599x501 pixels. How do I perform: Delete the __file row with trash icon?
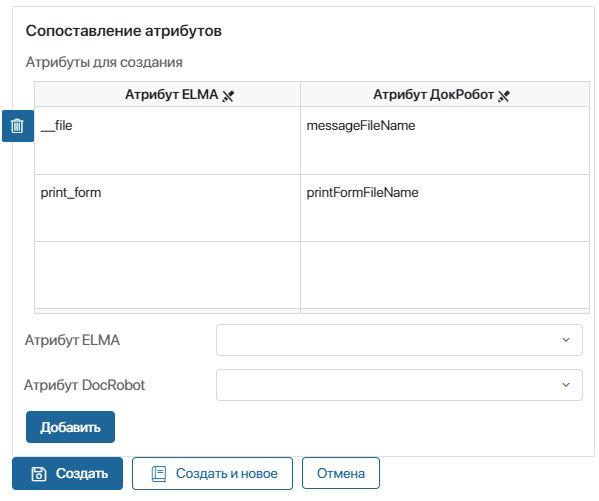point(18,126)
